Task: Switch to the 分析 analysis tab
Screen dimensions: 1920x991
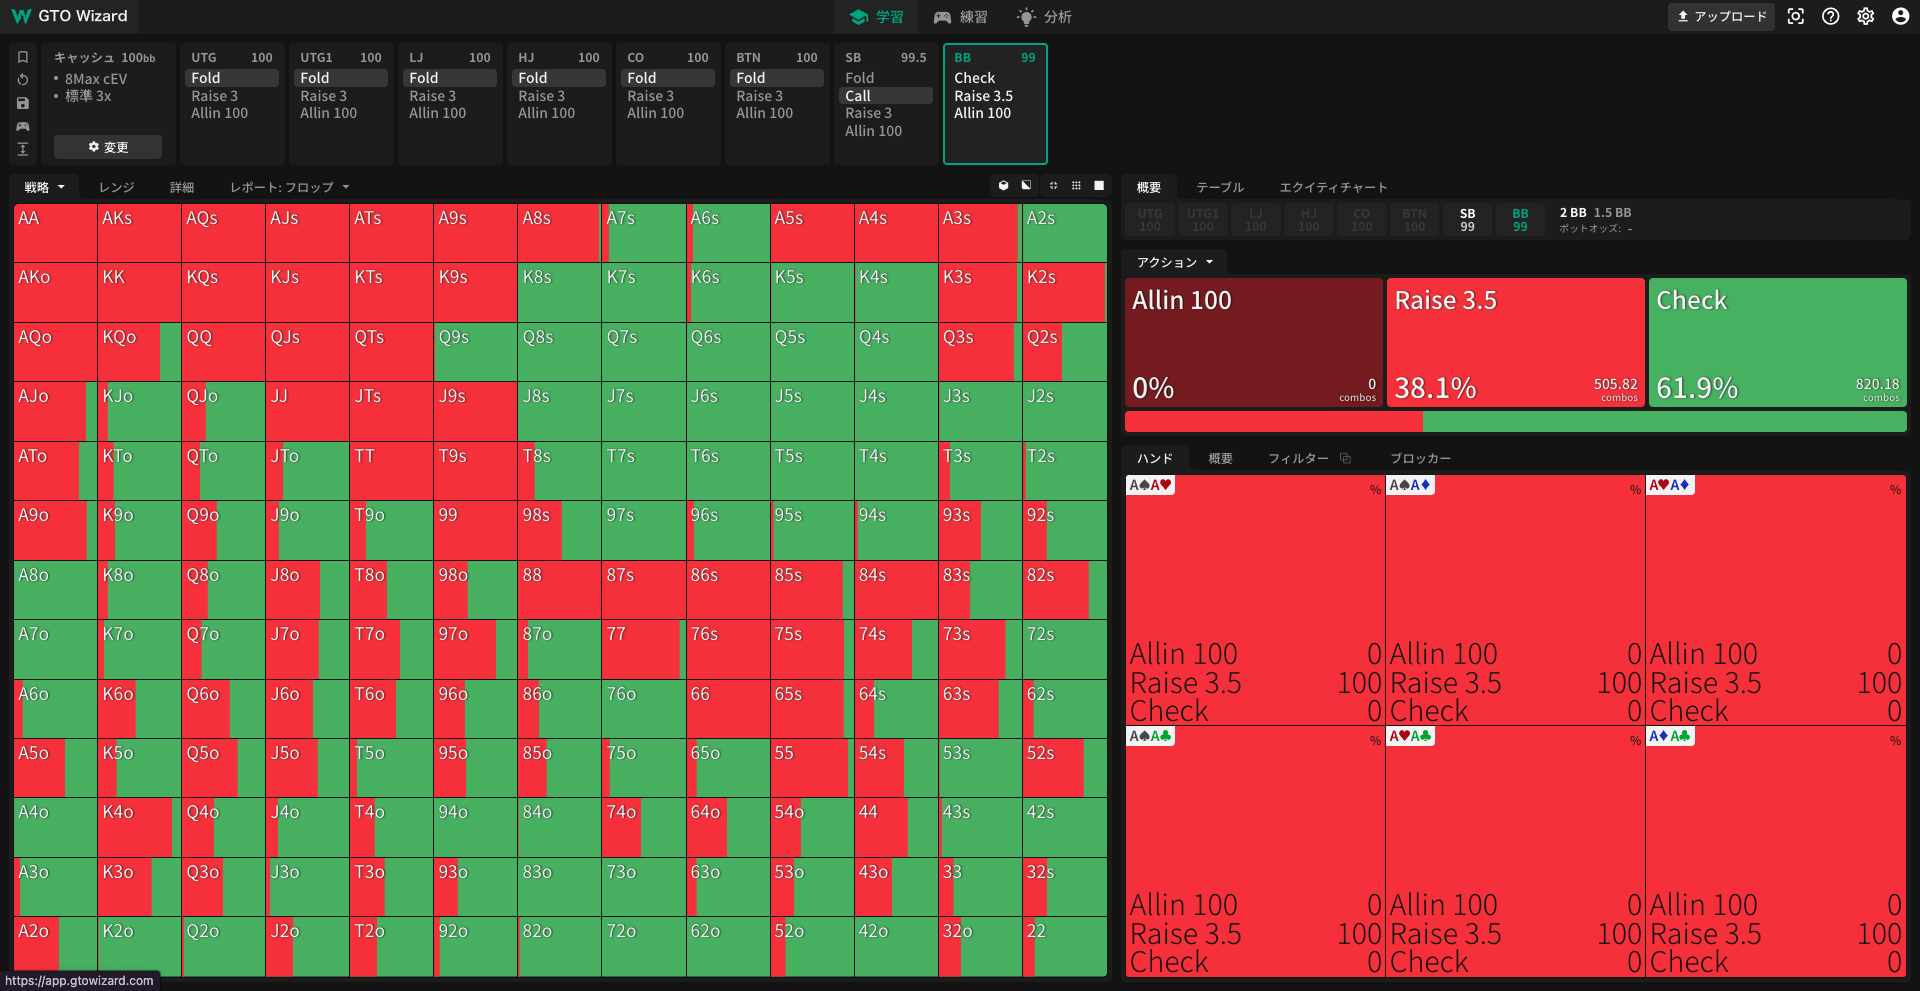Action: (1045, 17)
